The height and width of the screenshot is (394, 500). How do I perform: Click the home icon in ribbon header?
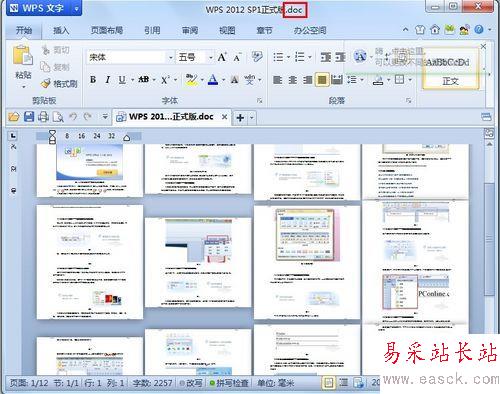coord(435,30)
